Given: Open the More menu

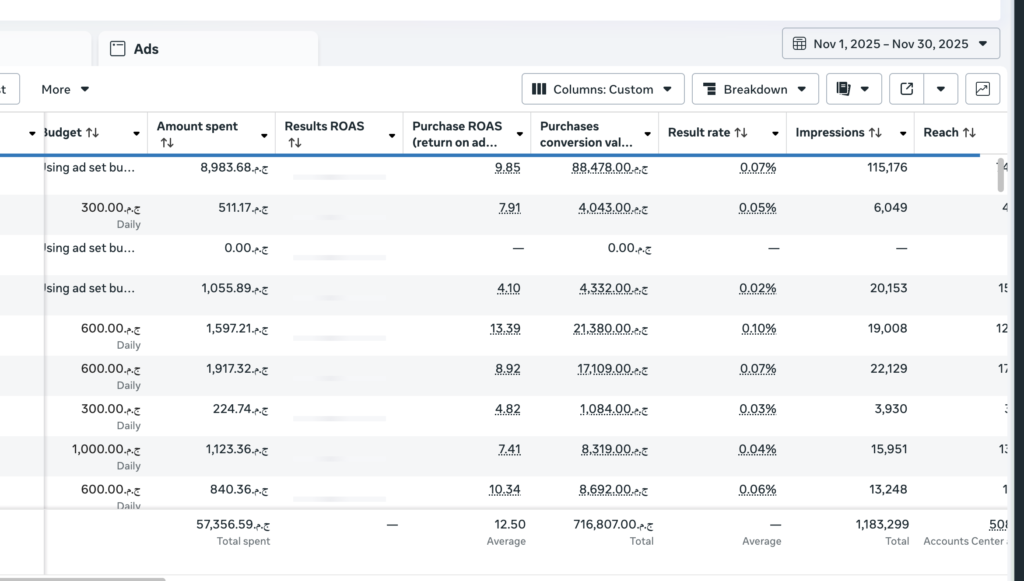Looking at the screenshot, I should (65, 89).
